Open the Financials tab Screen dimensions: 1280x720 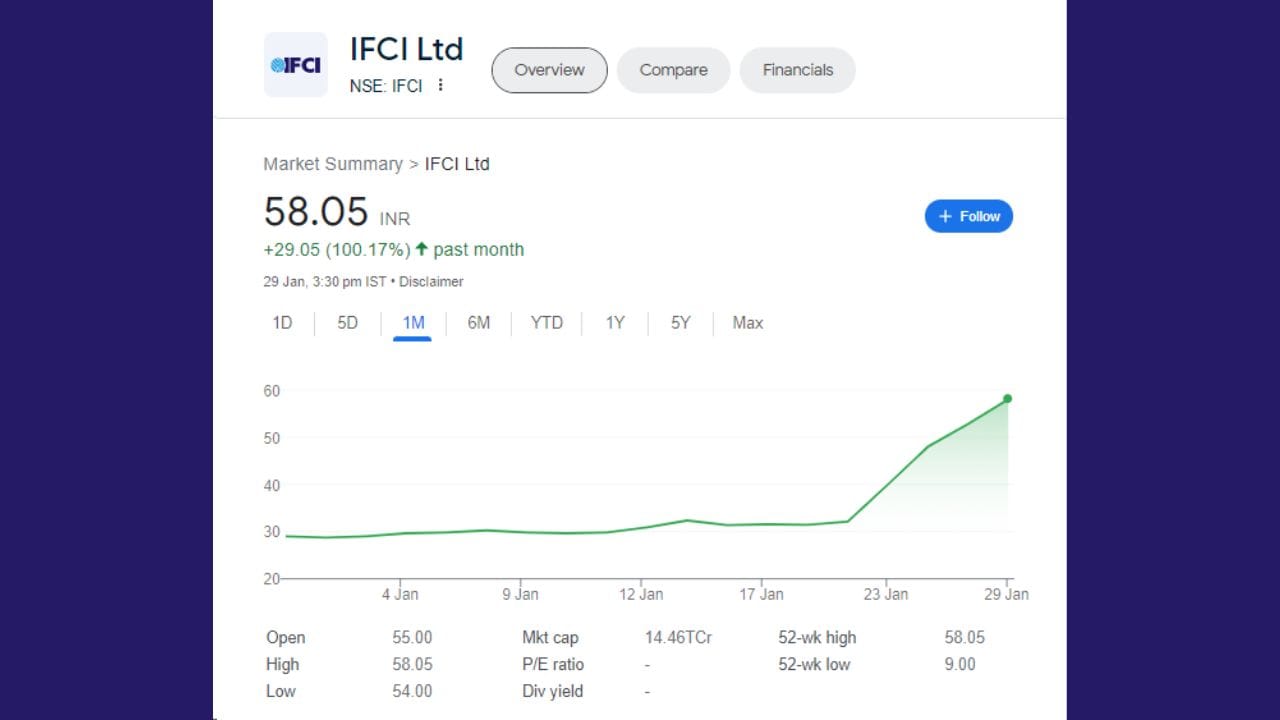point(797,70)
